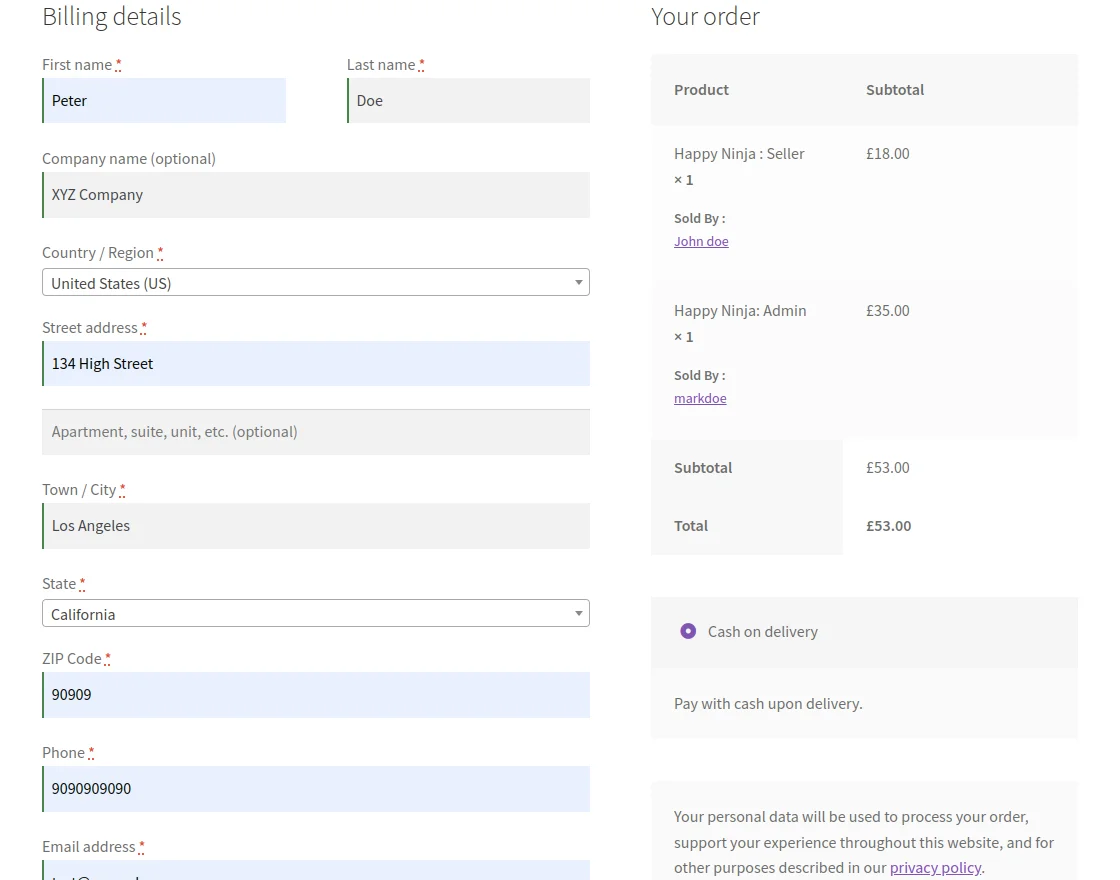Image resolution: width=1120 pixels, height=880 pixels.
Task: Click the Email address input field
Action: pos(315,872)
